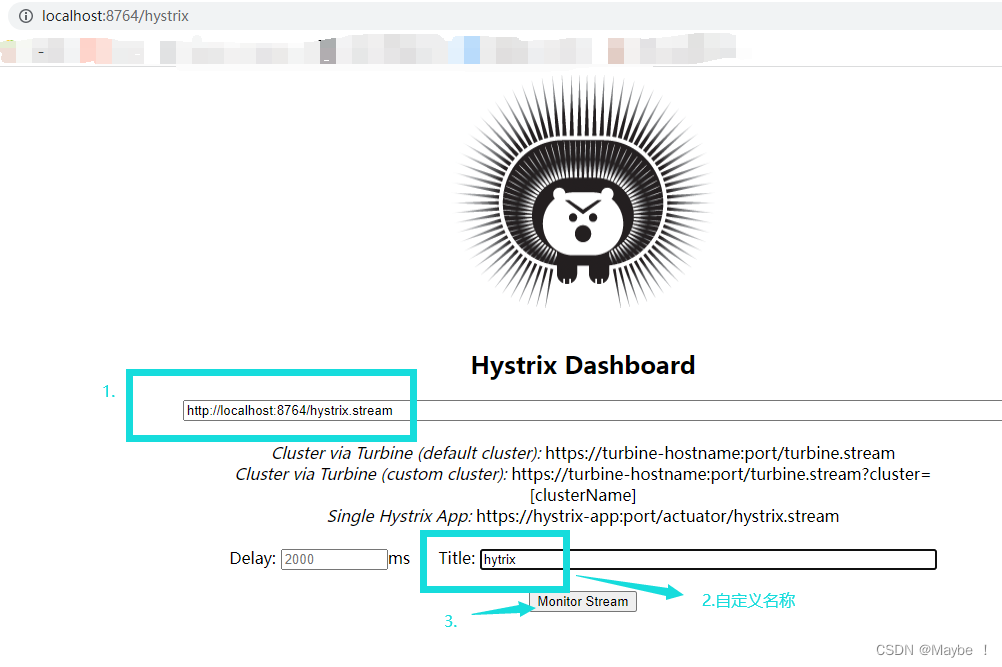The image size is (1002, 667).
Task: Click the custom cluster turbine.stream?cluster= text
Action: click(x=721, y=474)
